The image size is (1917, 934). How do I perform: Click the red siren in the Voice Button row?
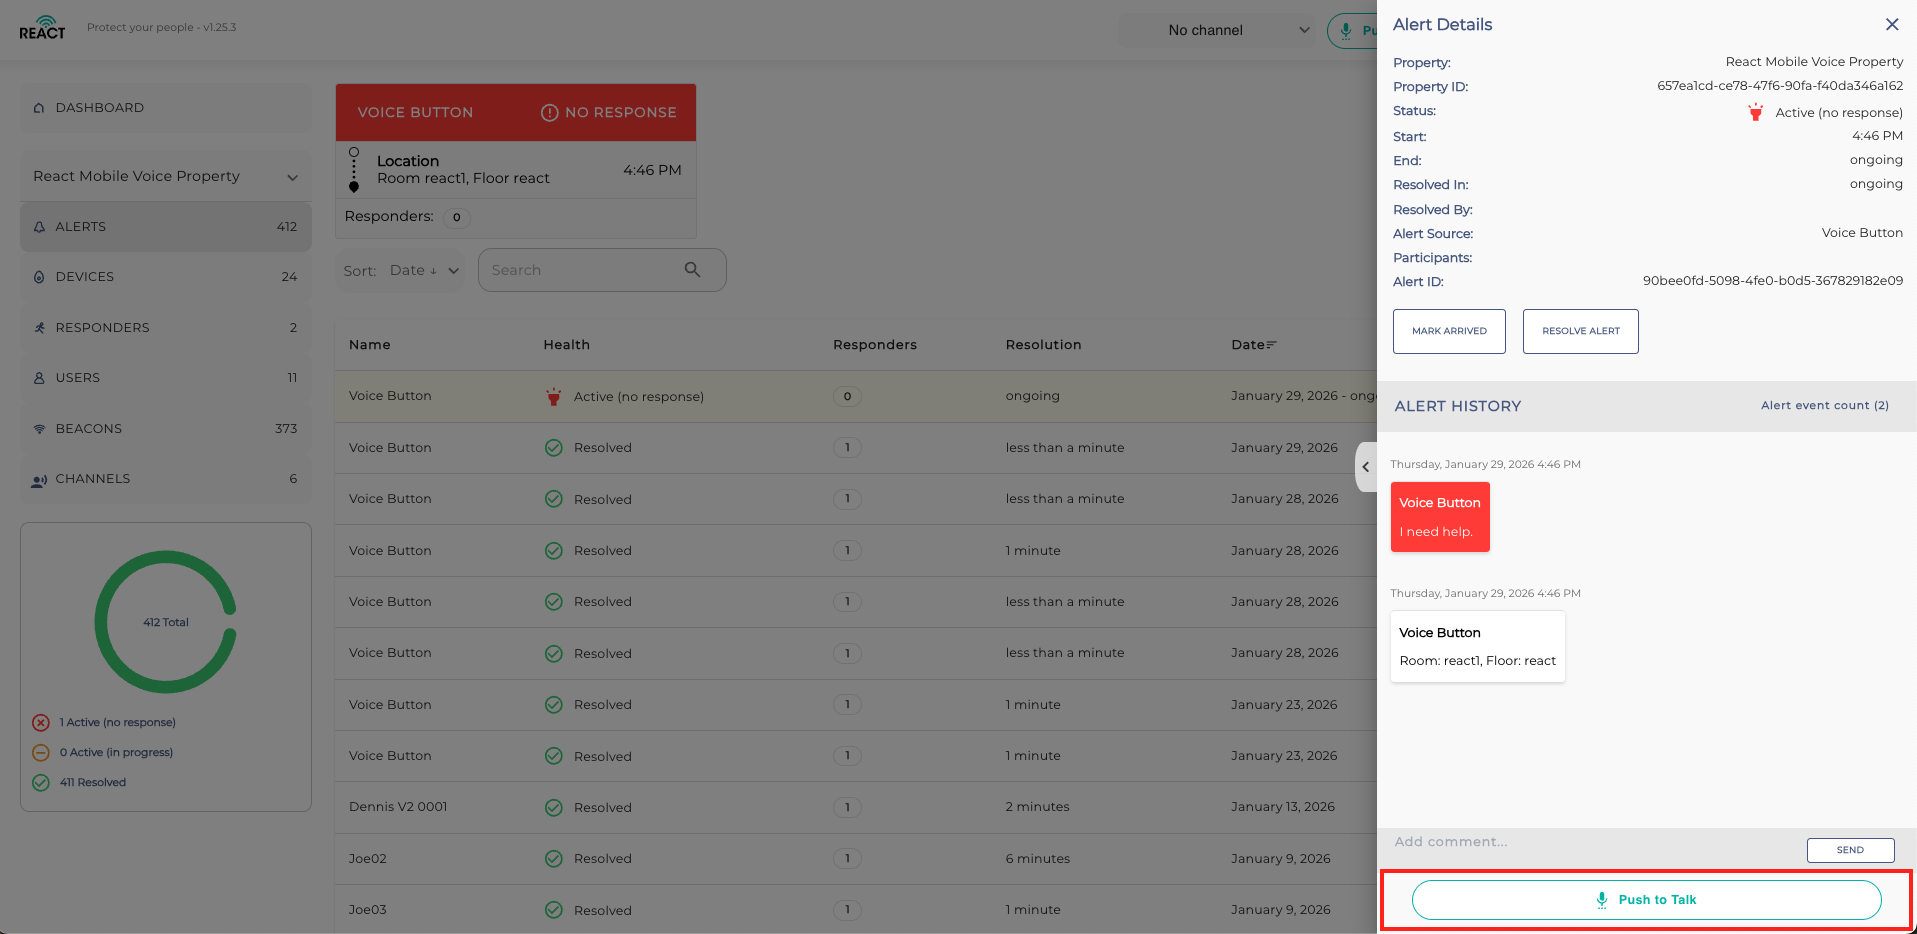[553, 397]
